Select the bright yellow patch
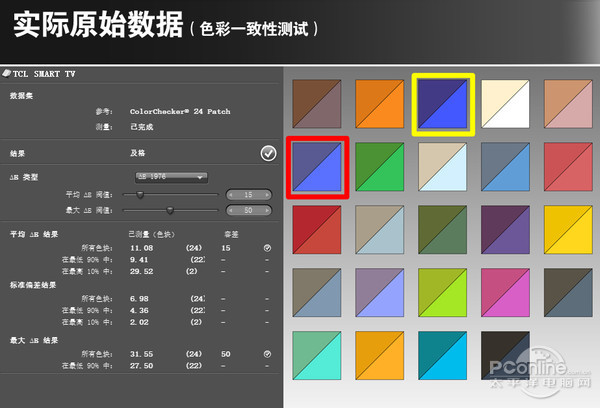Viewport: 600px width, 408px height. pos(568,230)
